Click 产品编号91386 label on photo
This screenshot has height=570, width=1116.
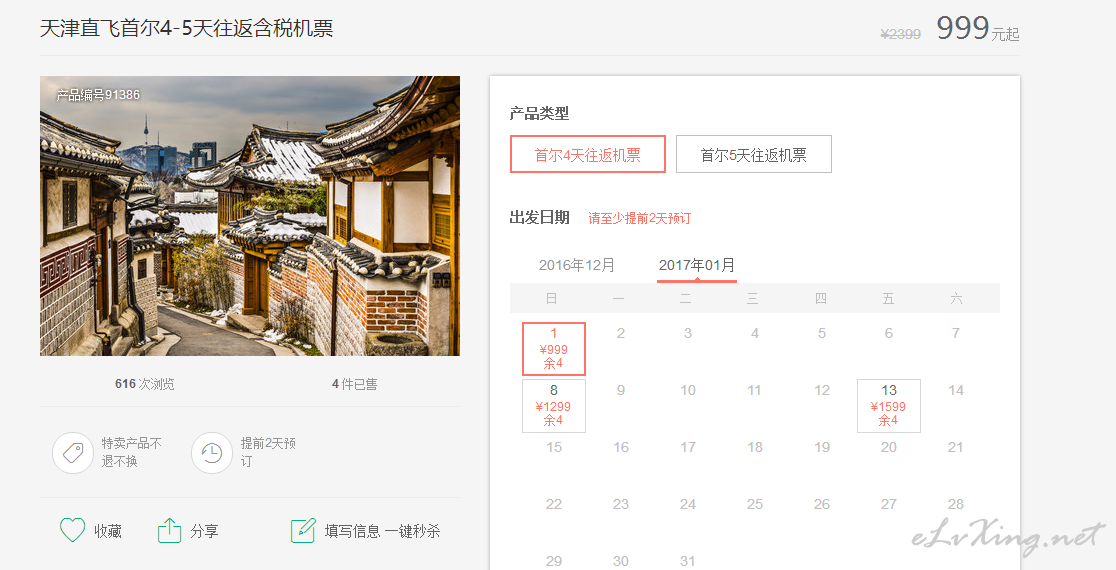pos(98,95)
